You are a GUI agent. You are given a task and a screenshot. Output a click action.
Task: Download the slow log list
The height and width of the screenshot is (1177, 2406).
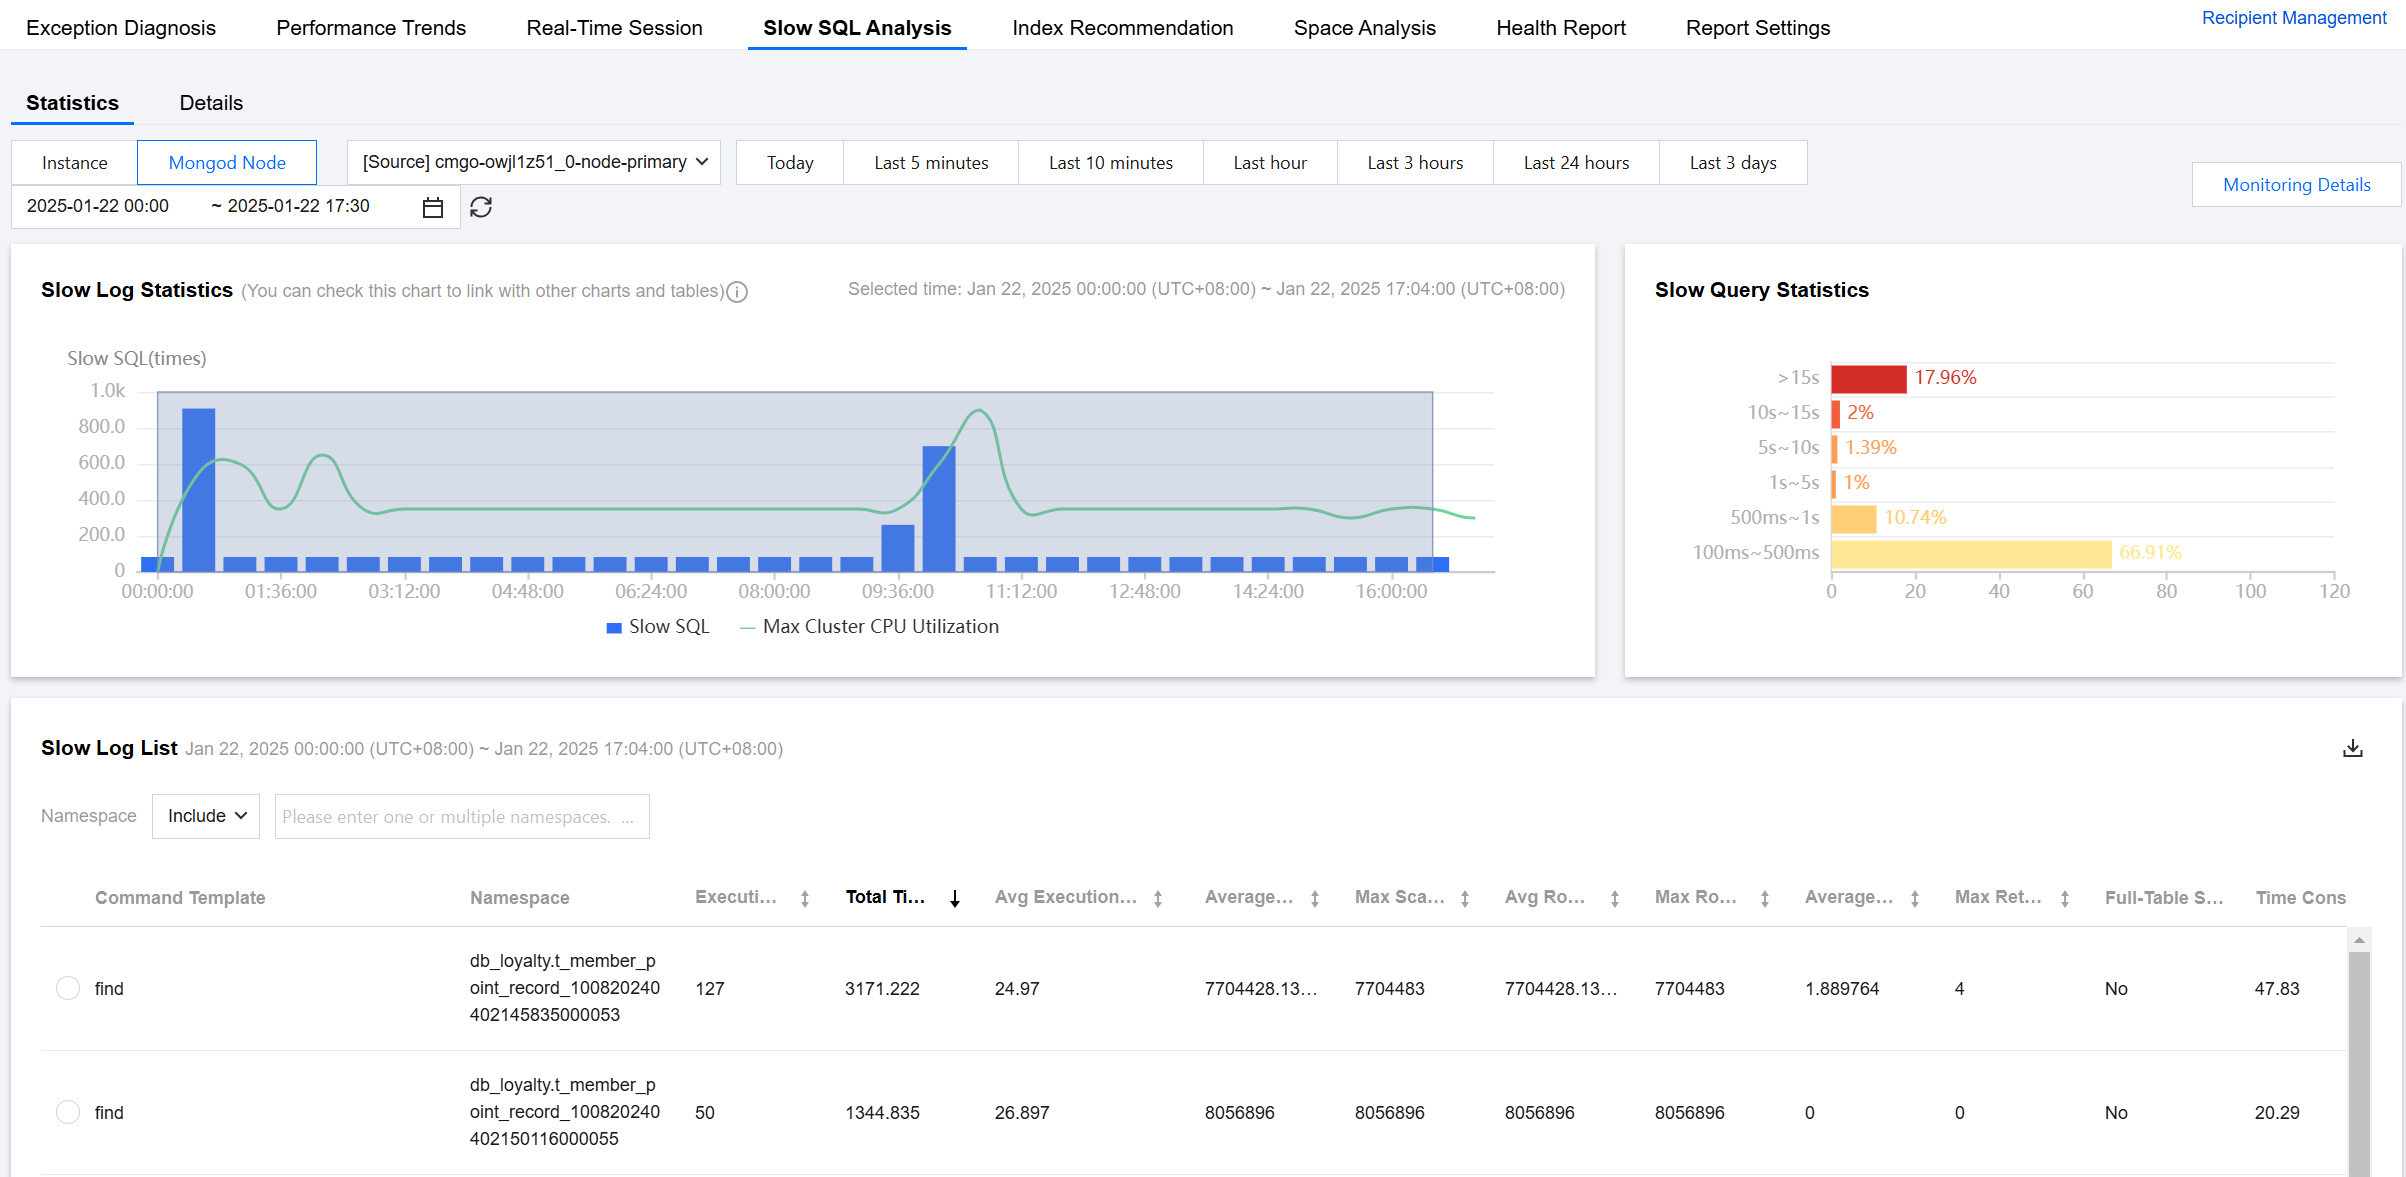point(2352,749)
